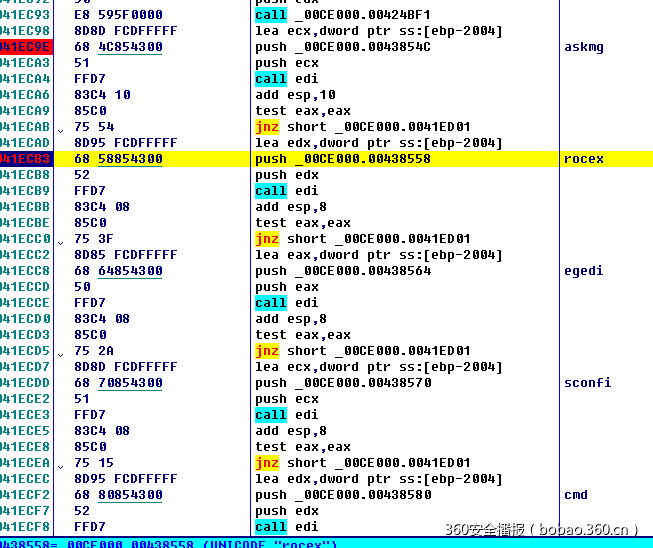This screenshot has width=653, height=548.
Task: Select hex bytes 68 64854300
Action: pyautogui.click(x=118, y=271)
